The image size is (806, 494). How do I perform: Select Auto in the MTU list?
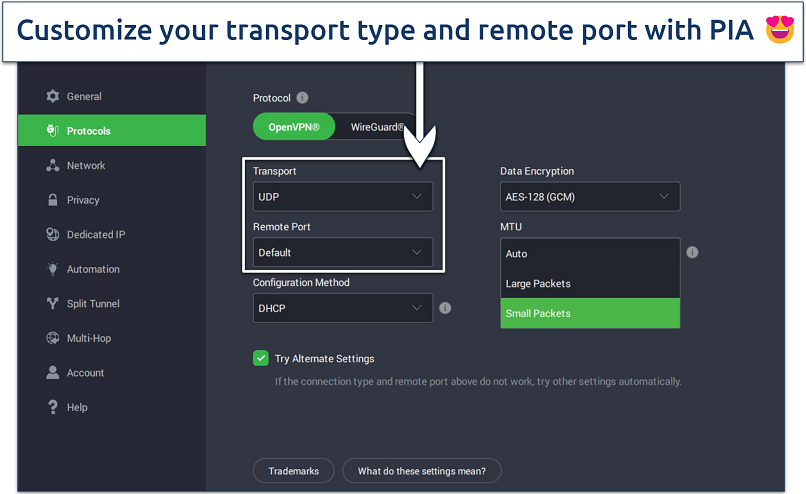point(589,254)
